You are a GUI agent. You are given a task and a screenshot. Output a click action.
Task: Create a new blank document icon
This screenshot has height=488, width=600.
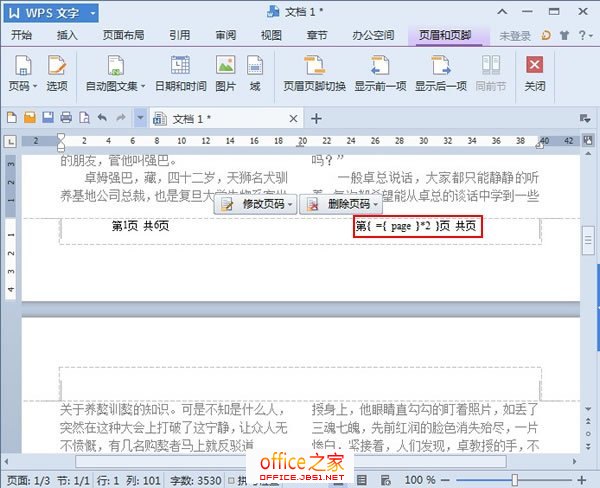12,118
